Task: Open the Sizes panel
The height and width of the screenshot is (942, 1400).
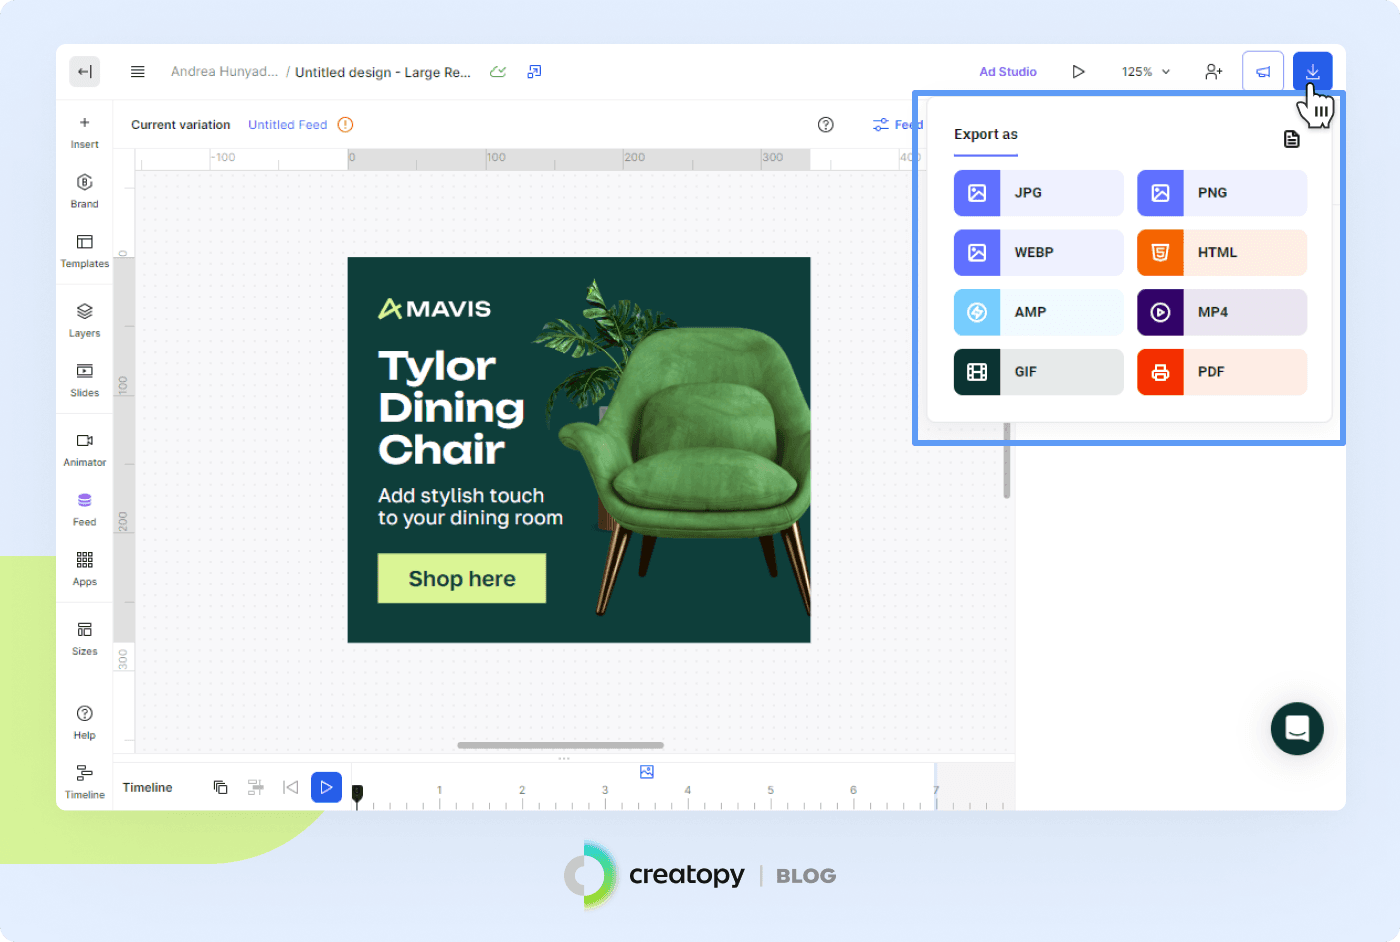Action: click(84, 637)
